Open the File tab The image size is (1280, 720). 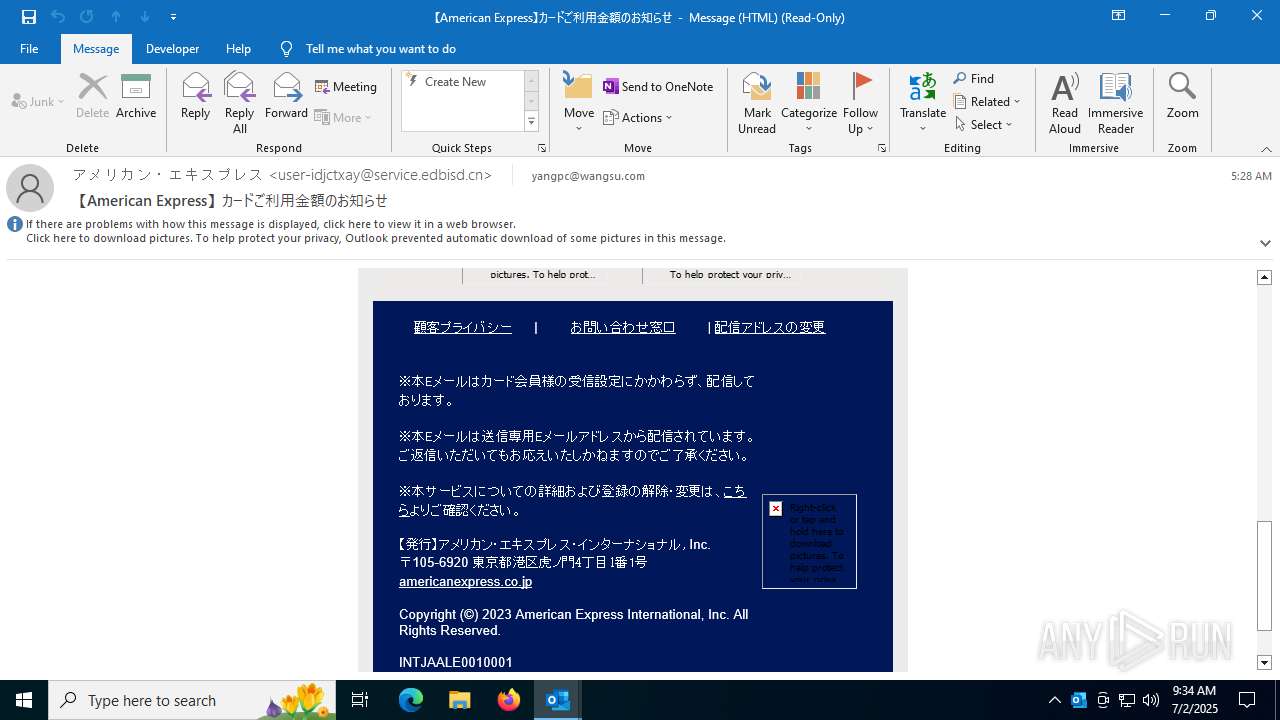29,49
